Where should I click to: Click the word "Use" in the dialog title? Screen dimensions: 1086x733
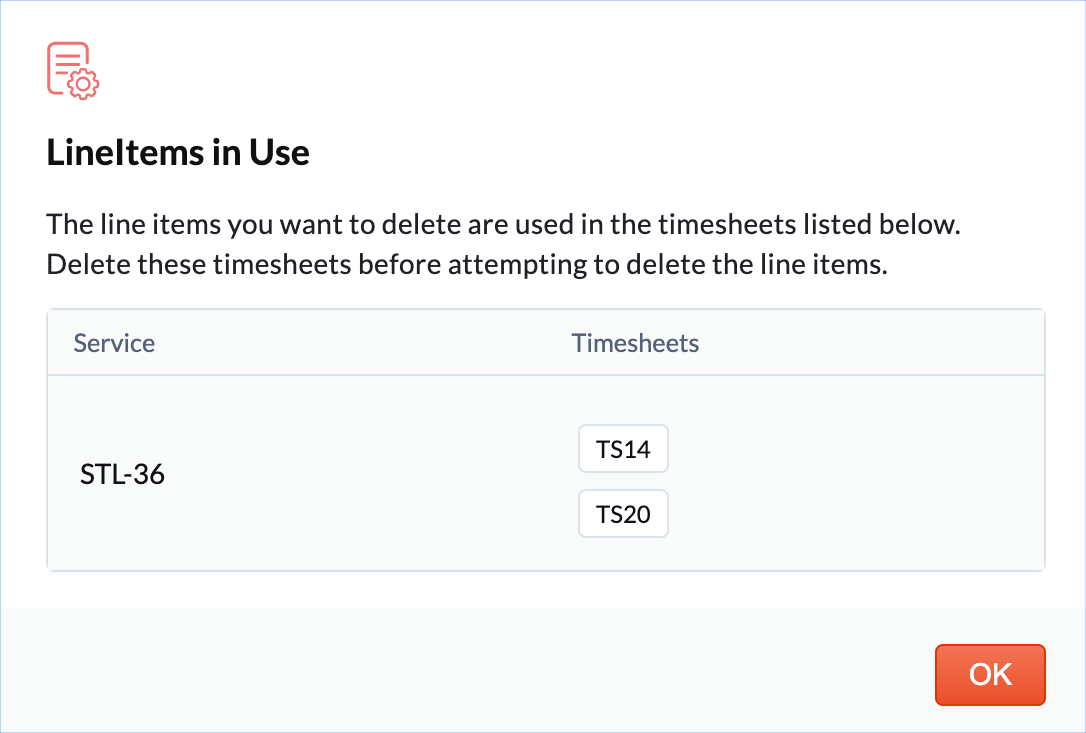(281, 153)
